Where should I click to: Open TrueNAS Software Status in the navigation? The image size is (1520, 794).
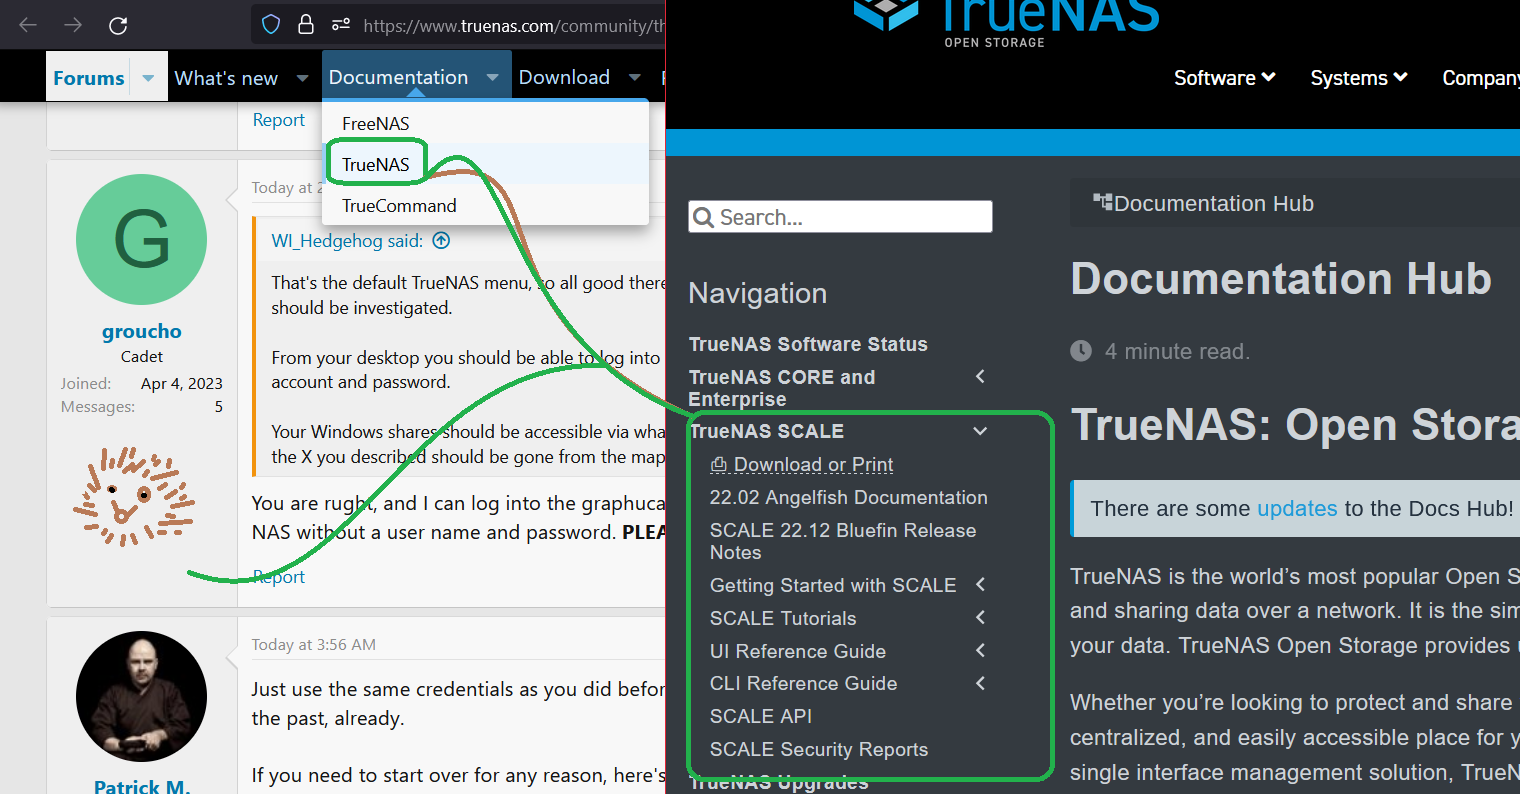point(808,344)
